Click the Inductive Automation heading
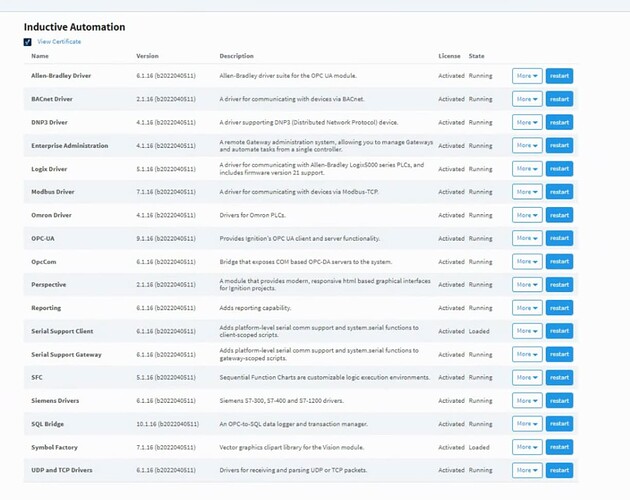The width and height of the screenshot is (630, 500). tap(74, 27)
